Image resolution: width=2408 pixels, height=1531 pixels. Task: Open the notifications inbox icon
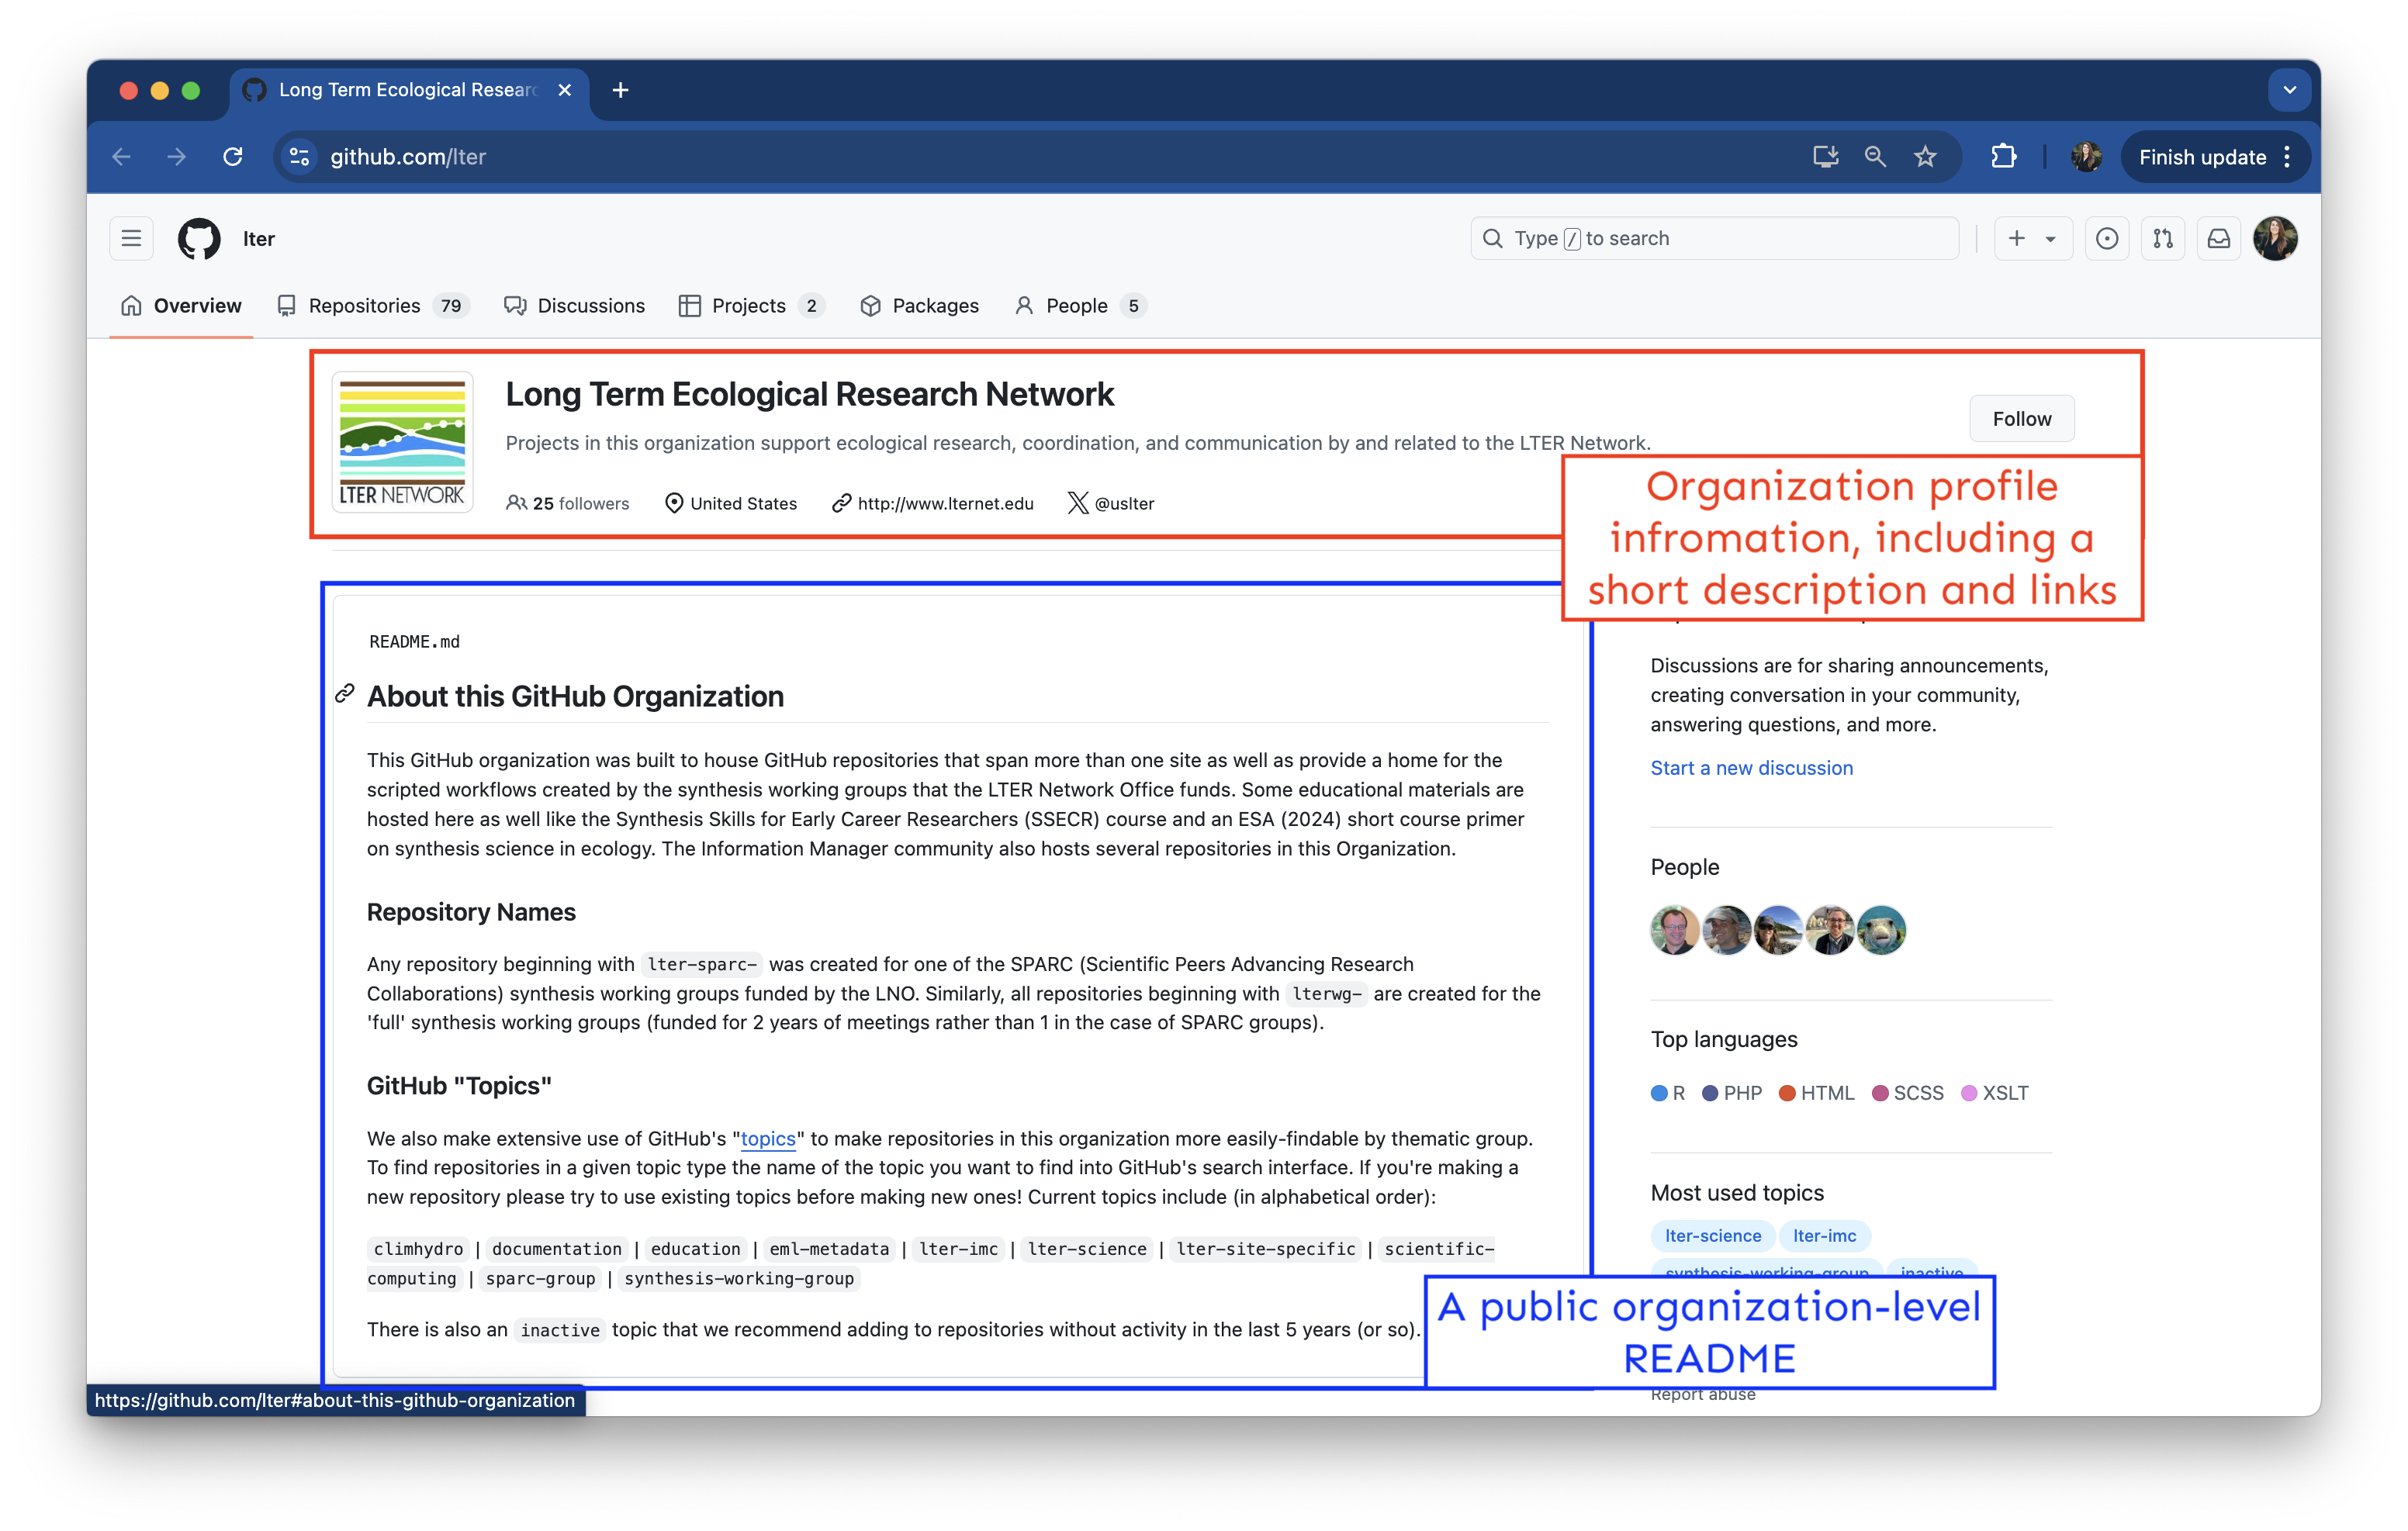pos(2218,238)
